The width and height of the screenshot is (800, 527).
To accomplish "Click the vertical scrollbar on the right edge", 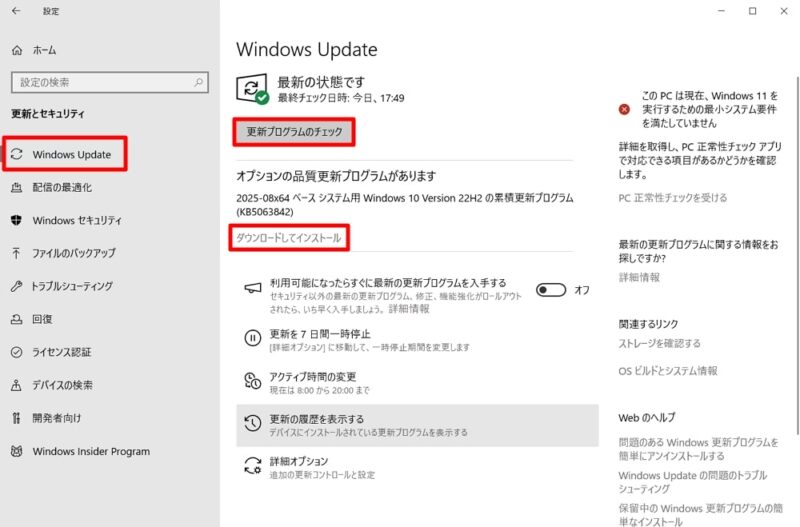I will (797, 255).
